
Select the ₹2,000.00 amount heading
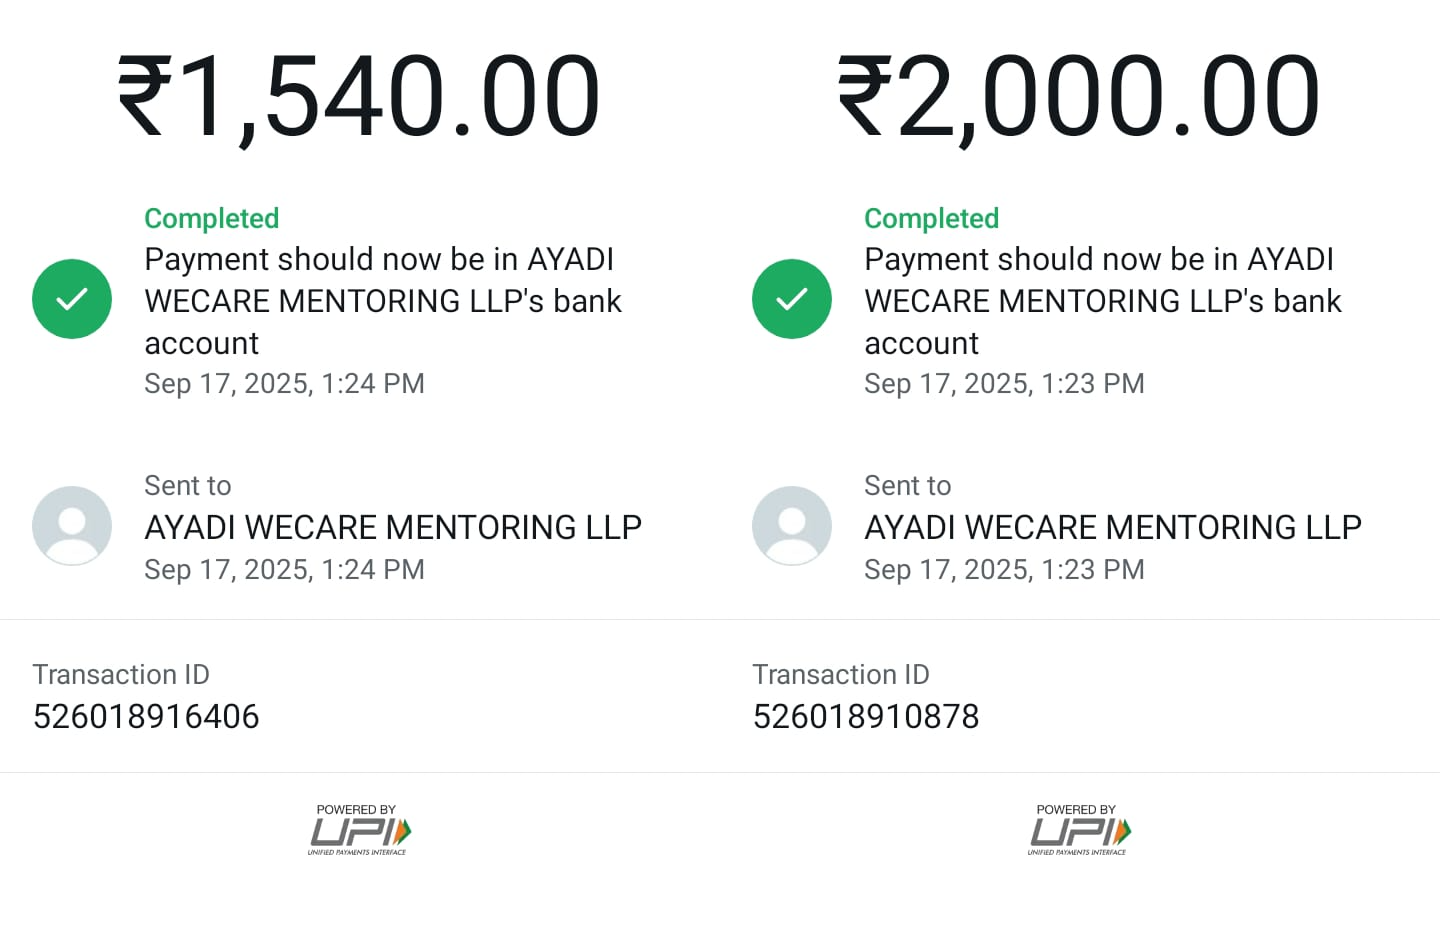pos(1079,96)
